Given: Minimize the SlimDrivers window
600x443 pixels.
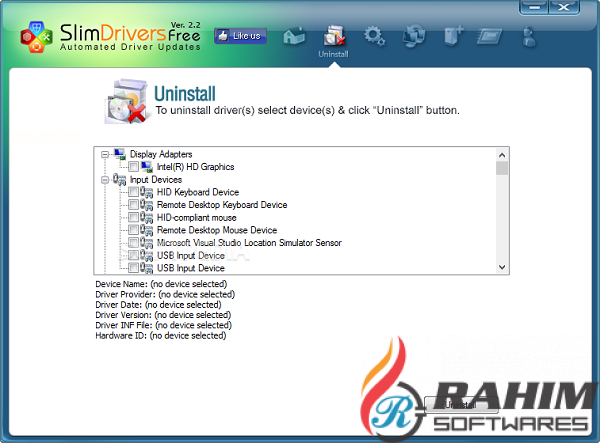Looking at the screenshot, I should coord(534,7).
